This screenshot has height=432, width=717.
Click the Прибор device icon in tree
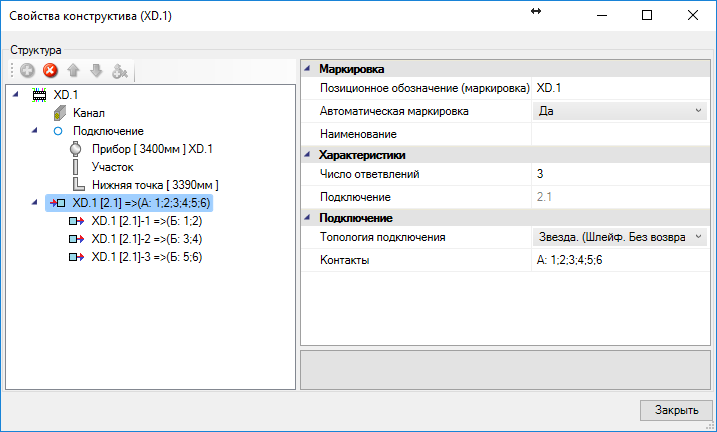pyautogui.click(x=77, y=149)
